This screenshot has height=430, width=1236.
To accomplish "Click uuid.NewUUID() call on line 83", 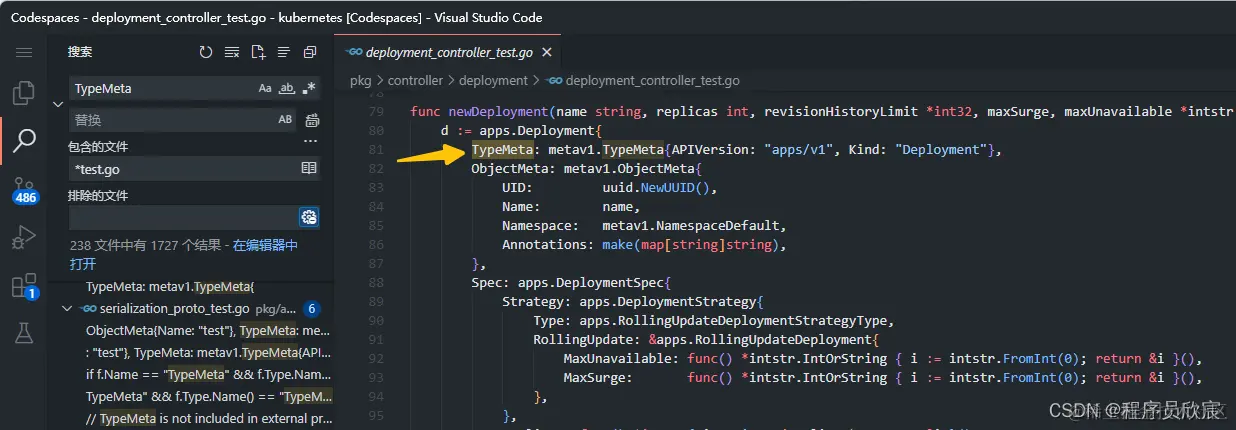I will (x=660, y=187).
